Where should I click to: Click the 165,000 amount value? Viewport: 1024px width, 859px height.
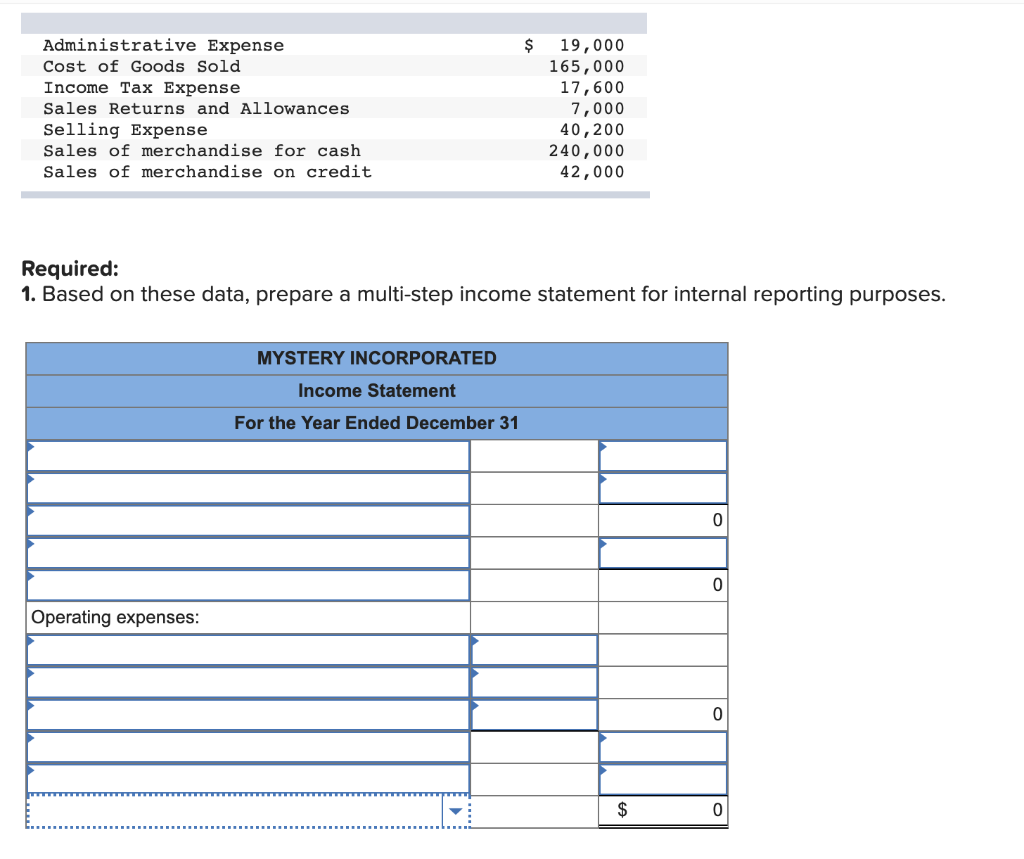[x=586, y=66]
